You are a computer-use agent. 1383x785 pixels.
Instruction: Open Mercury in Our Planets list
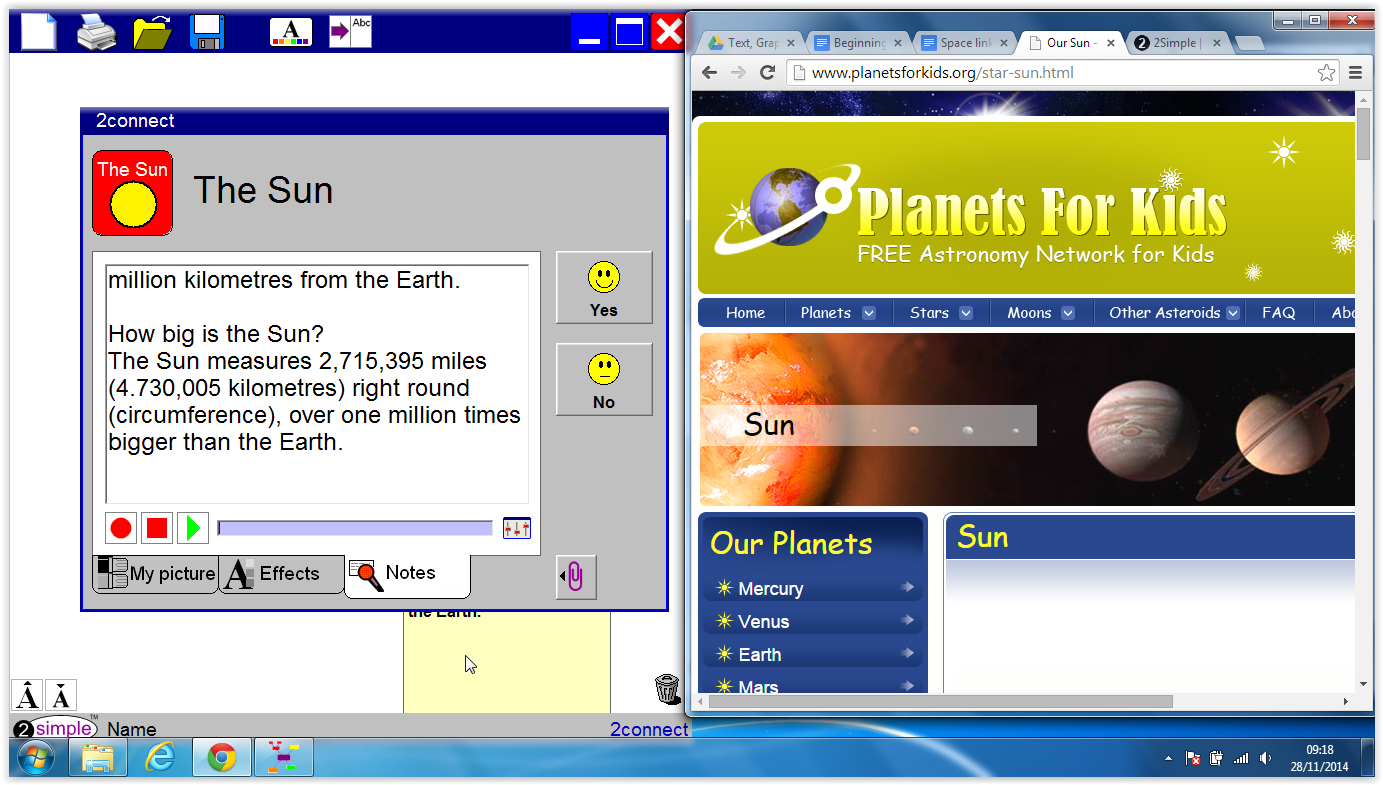pos(814,588)
